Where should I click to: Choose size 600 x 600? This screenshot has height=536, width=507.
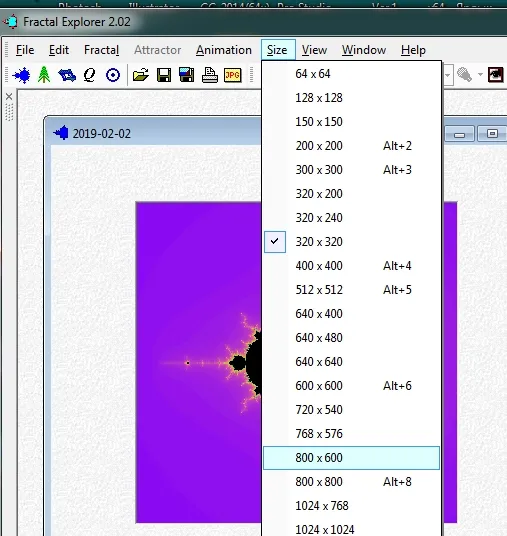(351, 386)
